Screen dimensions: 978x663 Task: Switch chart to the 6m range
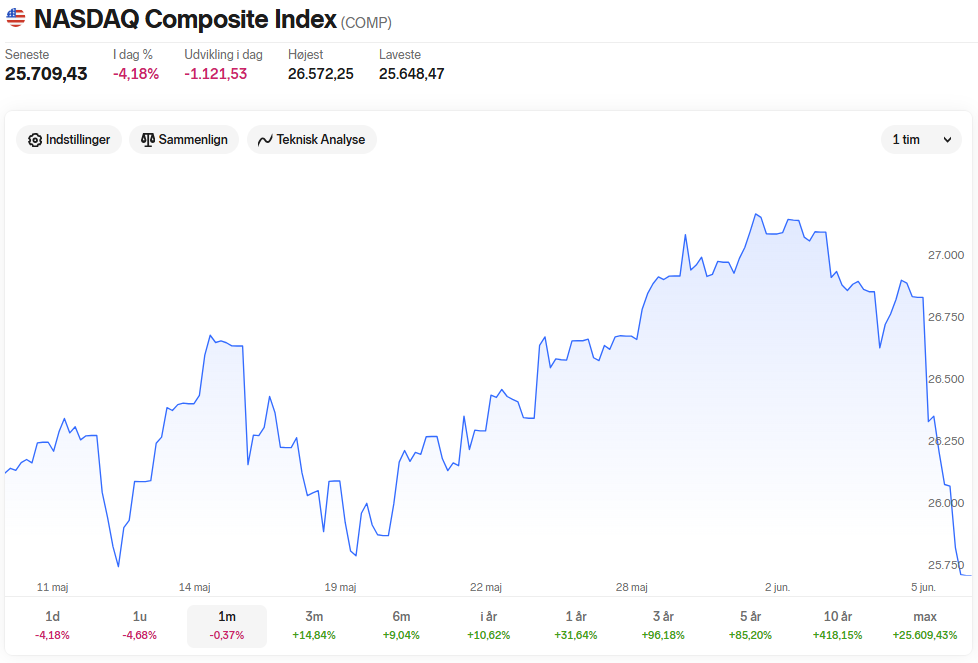point(402,626)
